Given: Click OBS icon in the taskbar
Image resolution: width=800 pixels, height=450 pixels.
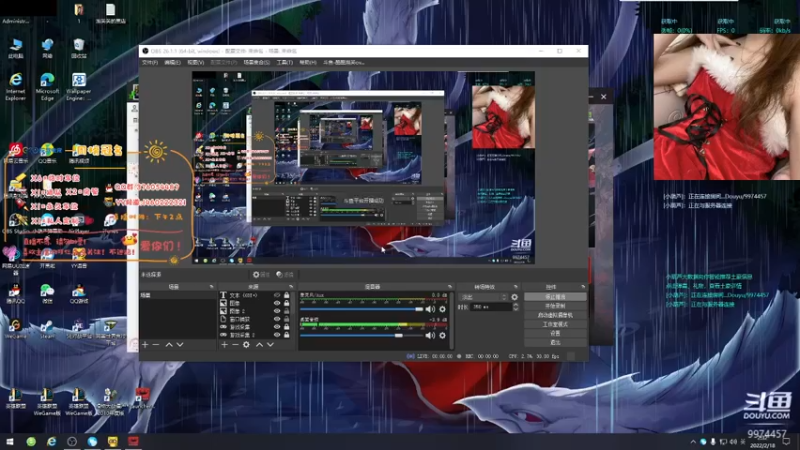Looking at the screenshot, I should point(72,442).
